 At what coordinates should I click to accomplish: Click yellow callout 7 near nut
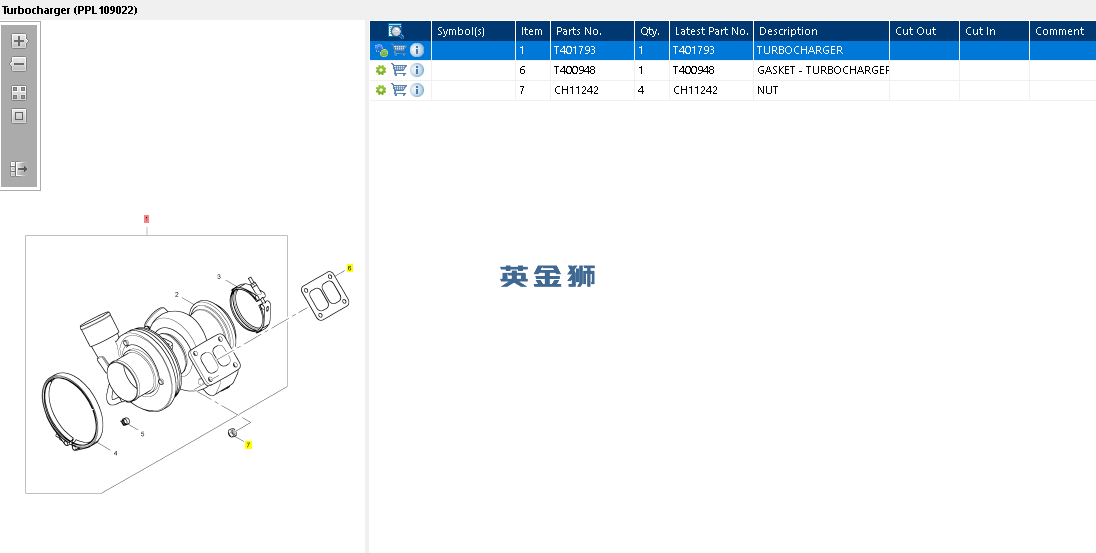point(248,445)
